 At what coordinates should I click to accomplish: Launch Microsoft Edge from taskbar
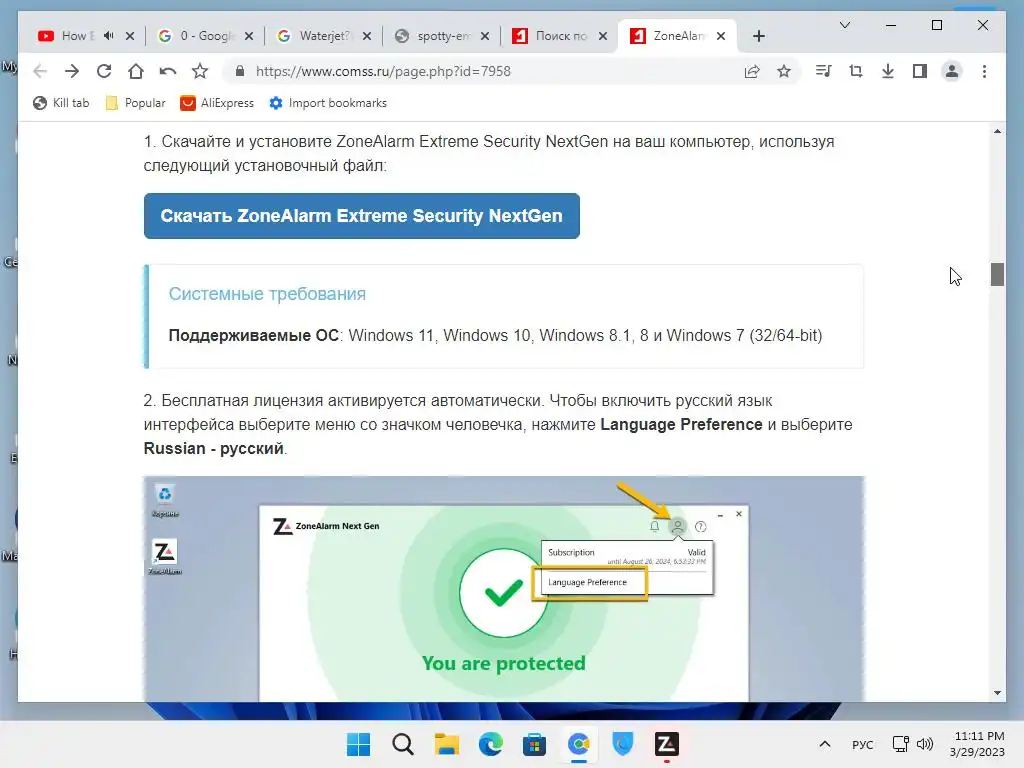(490, 744)
